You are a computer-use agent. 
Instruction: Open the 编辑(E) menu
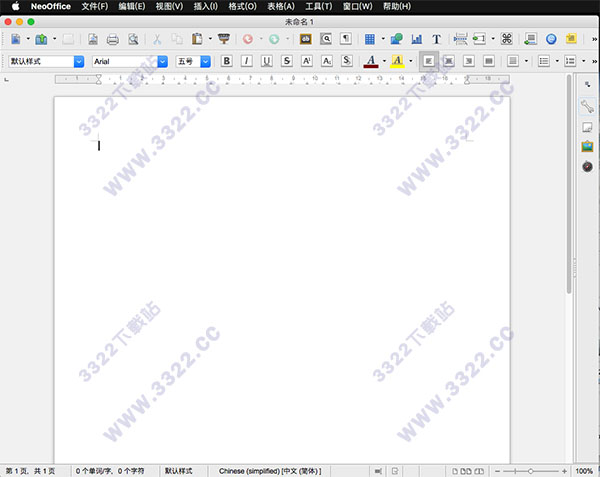click(132, 7)
